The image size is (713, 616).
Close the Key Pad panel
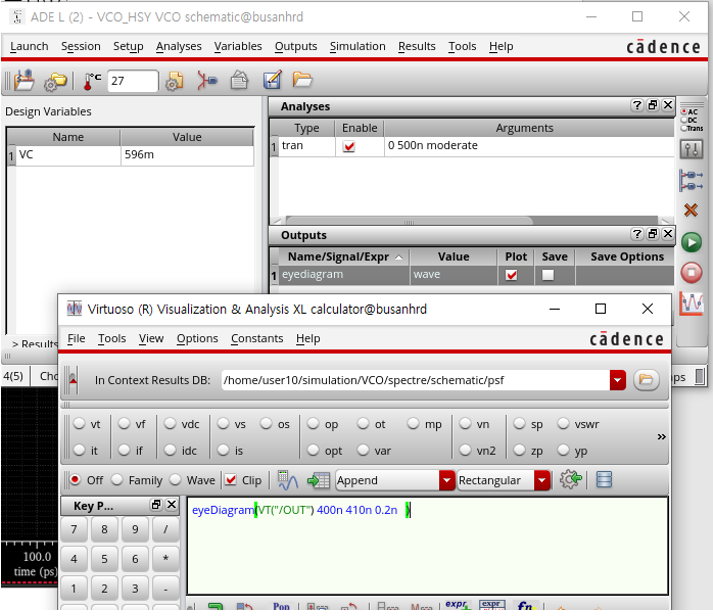point(171,505)
